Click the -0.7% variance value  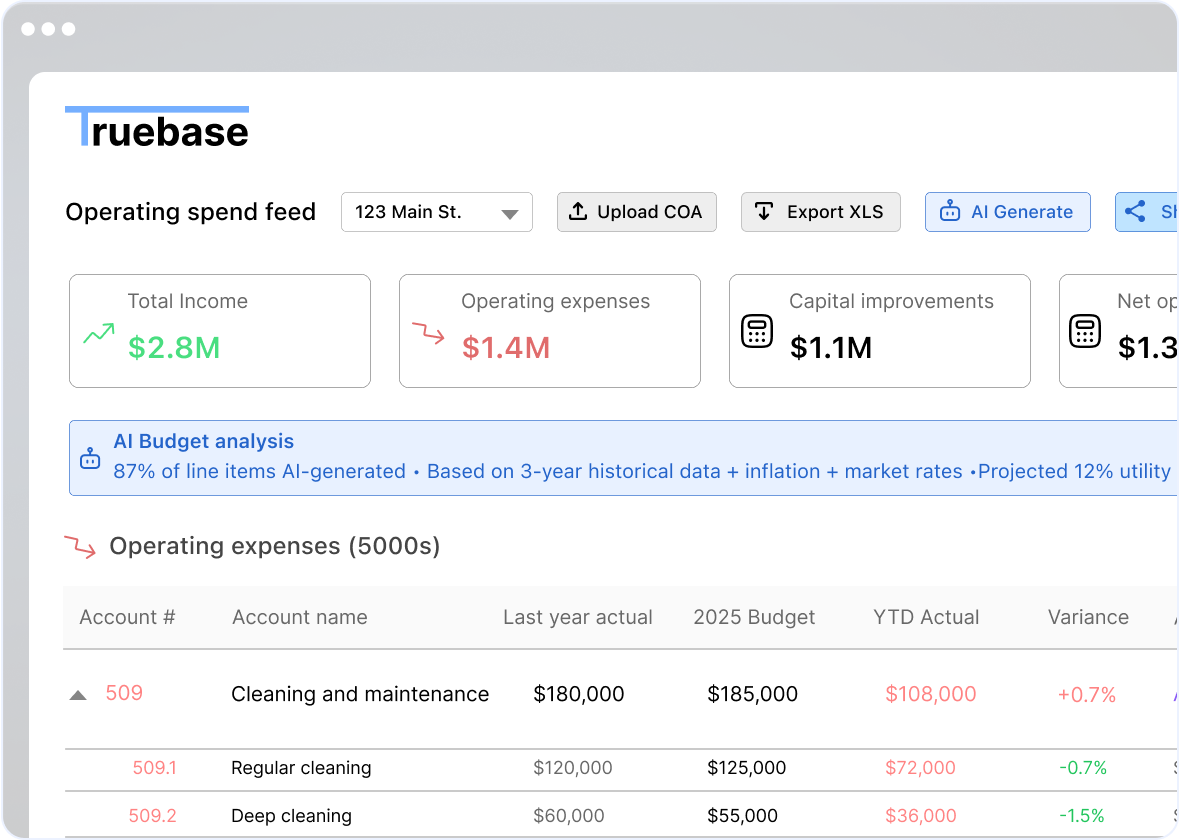tap(1083, 768)
